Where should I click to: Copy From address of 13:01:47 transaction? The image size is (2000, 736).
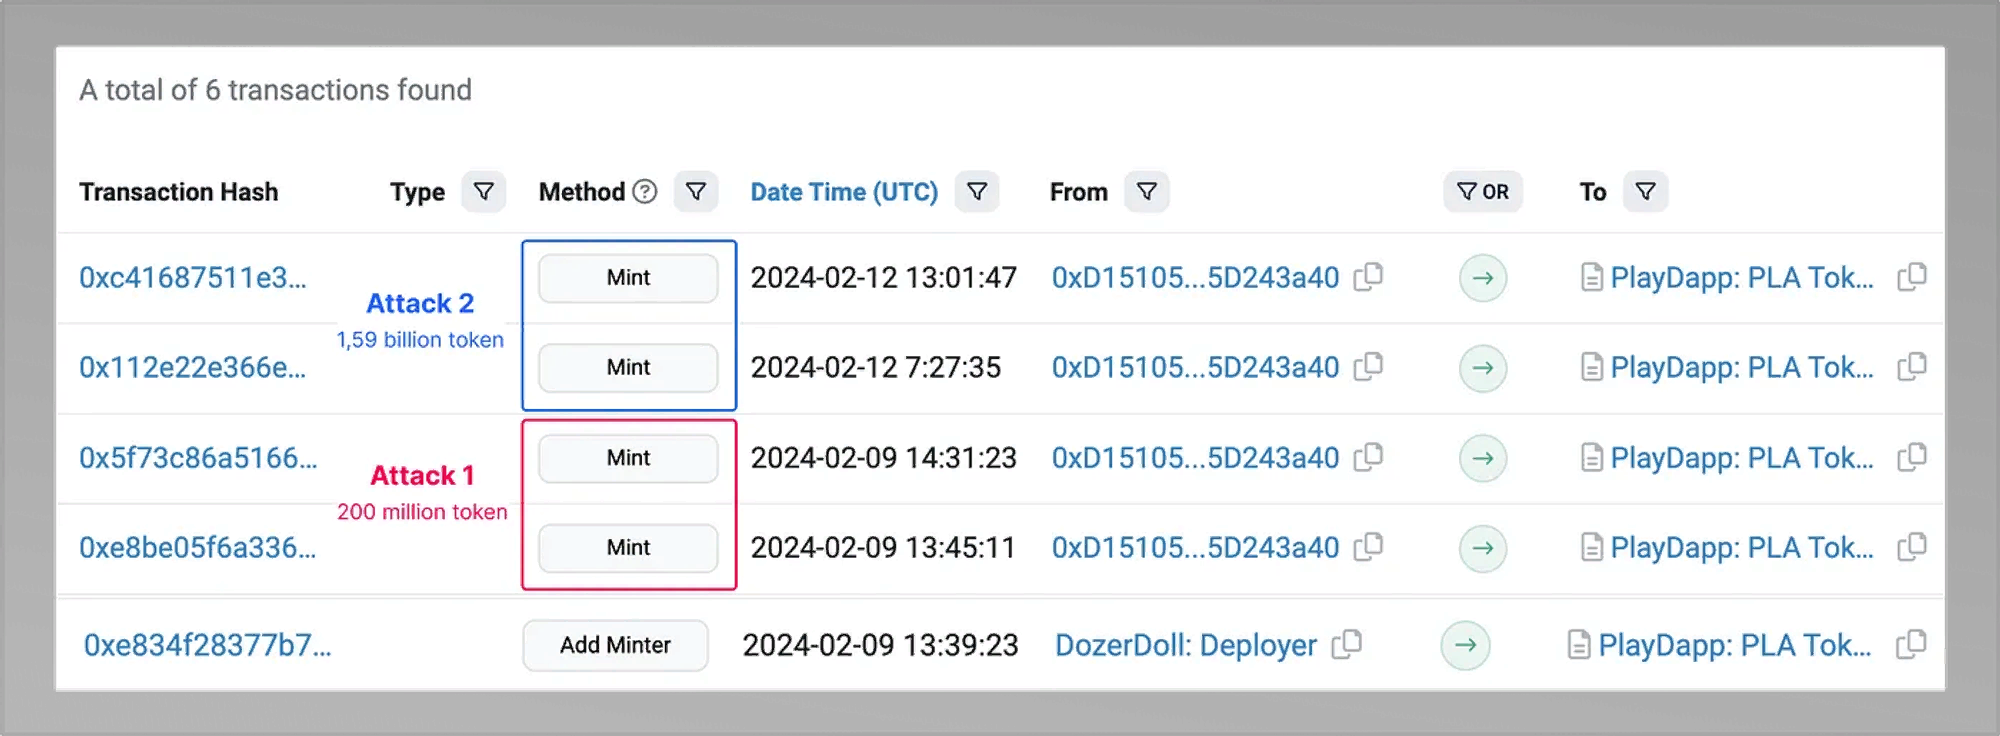1368,277
